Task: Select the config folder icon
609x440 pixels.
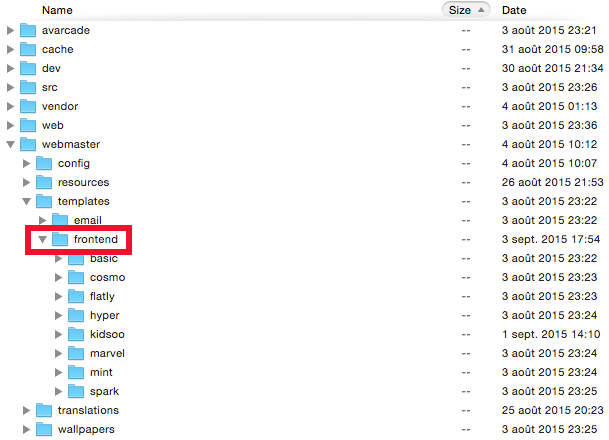Action: 44,163
